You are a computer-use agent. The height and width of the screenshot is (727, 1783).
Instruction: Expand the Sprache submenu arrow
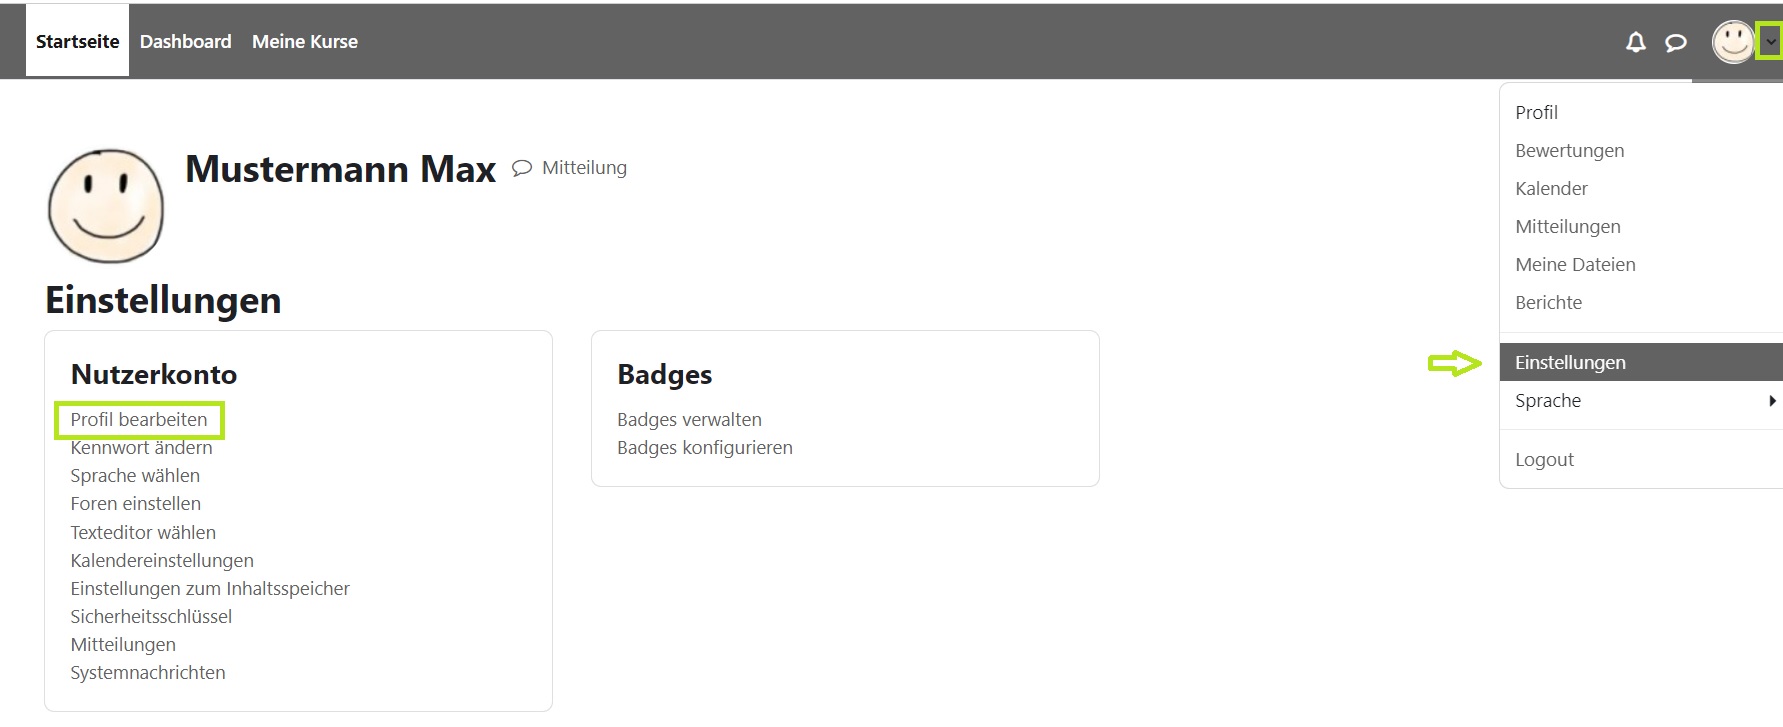(x=1771, y=401)
